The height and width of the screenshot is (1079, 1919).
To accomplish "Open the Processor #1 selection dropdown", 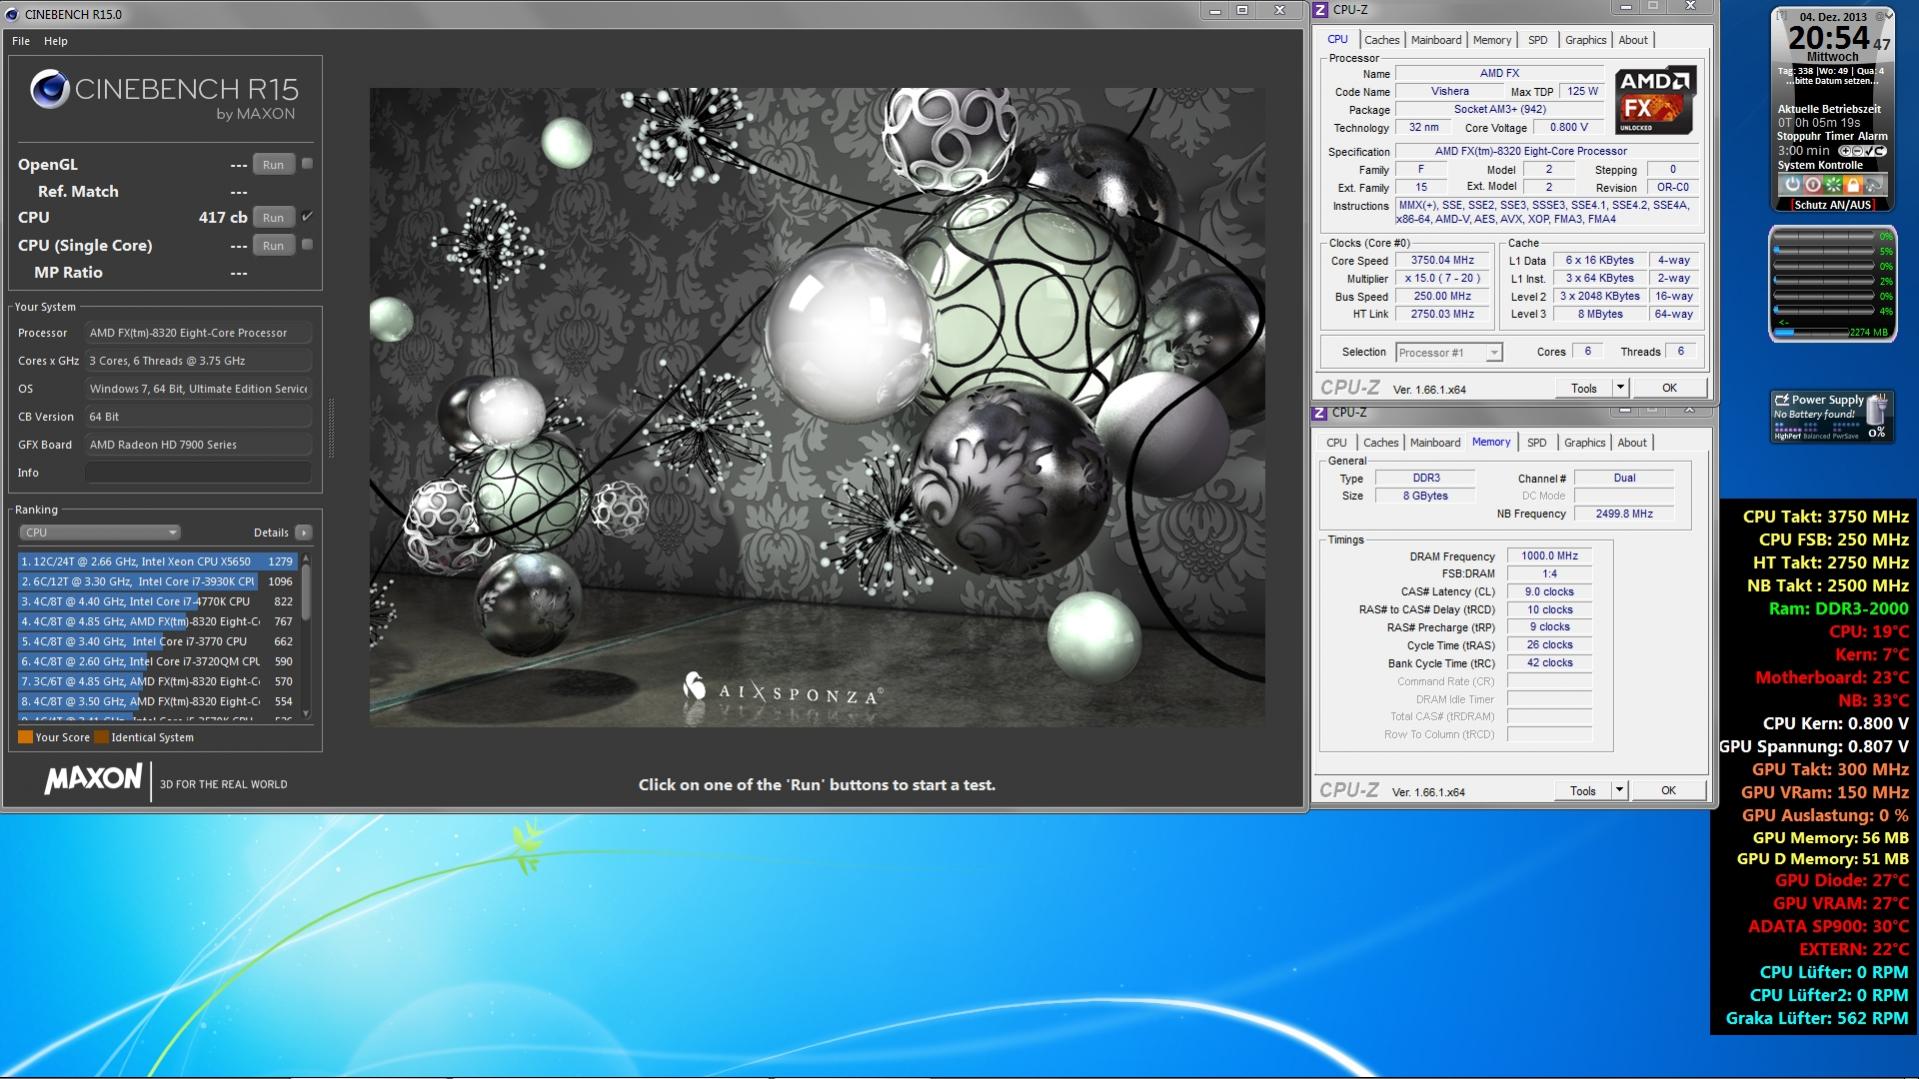I will click(1449, 353).
